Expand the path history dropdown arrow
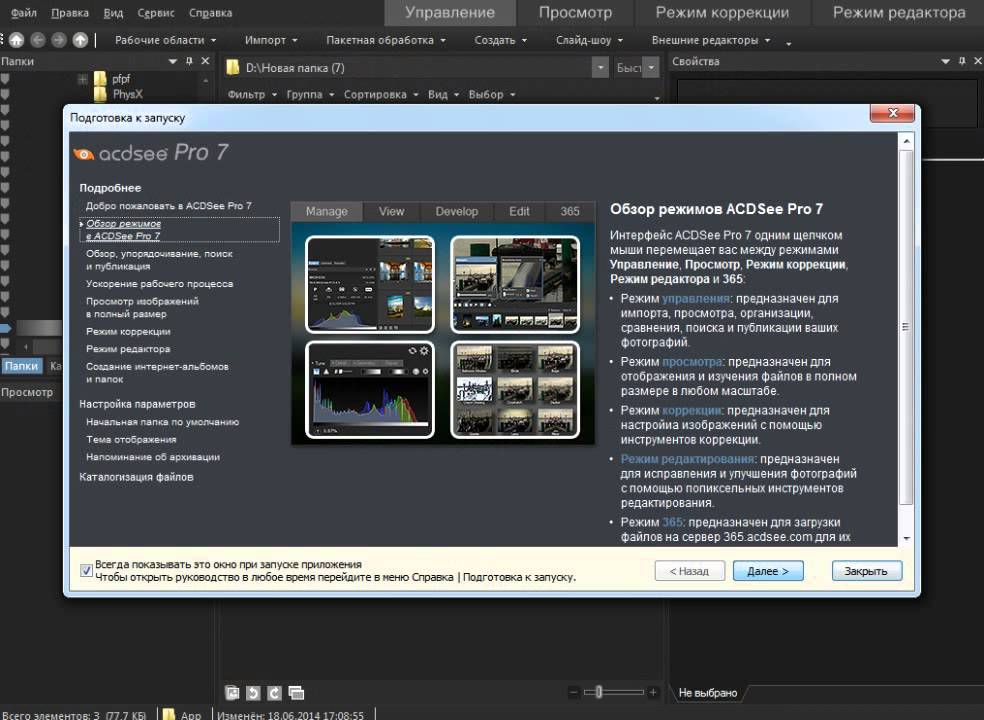The height and width of the screenshot is (720, 984). click(x=601, y=68)
